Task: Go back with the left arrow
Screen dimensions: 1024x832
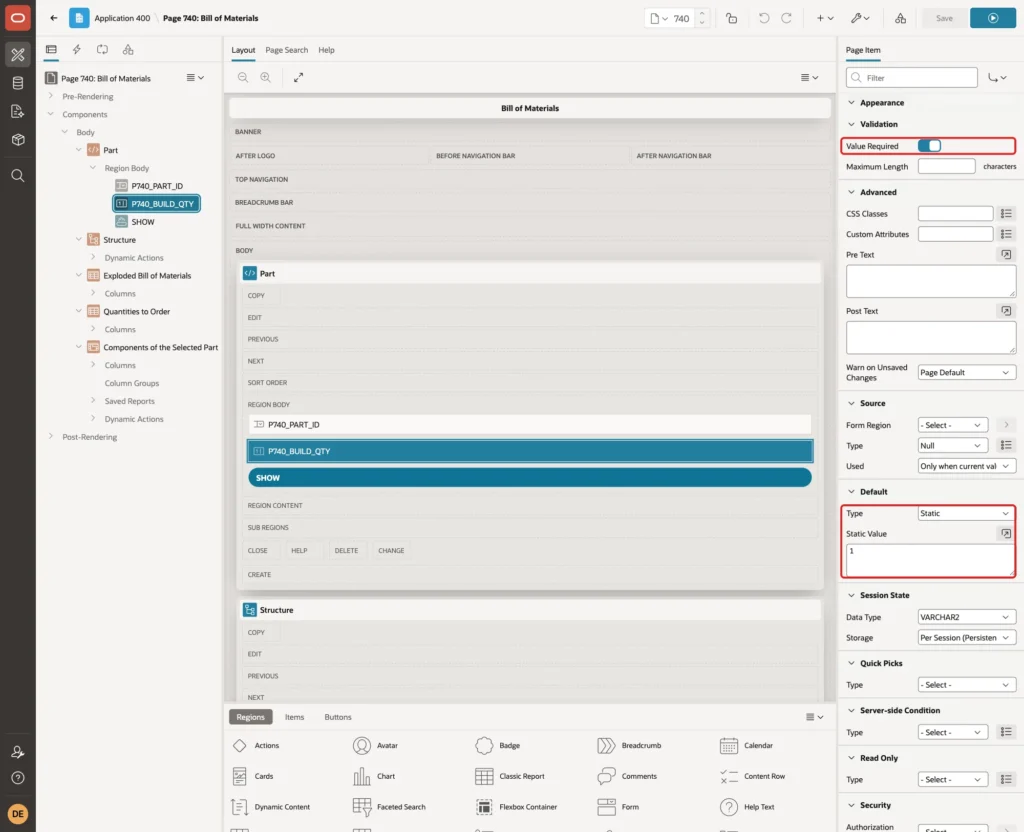Action: (54, 18)
